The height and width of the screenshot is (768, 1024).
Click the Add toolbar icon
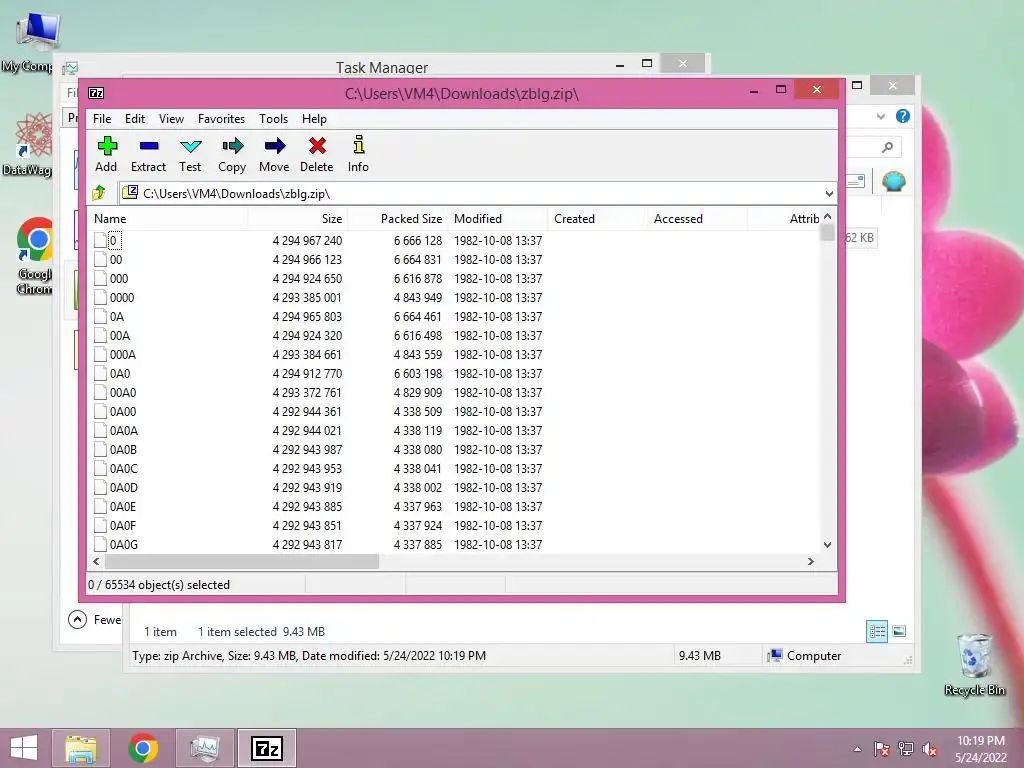click(x=107, y=146)
